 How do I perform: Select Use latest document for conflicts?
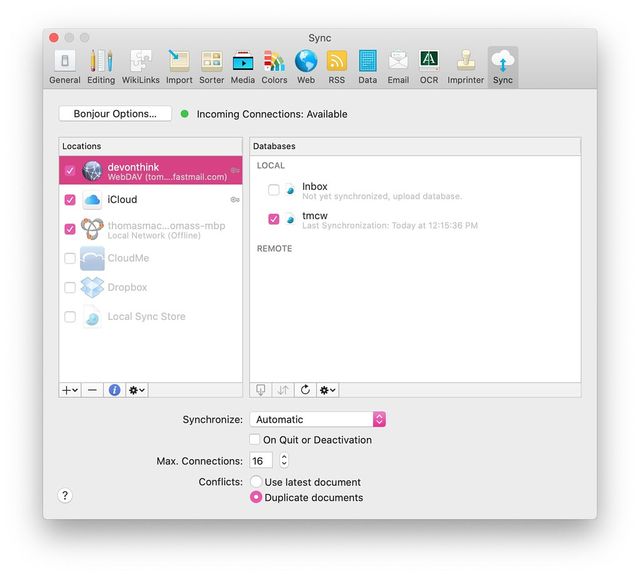pyautogui.click(x=256, y=481)
